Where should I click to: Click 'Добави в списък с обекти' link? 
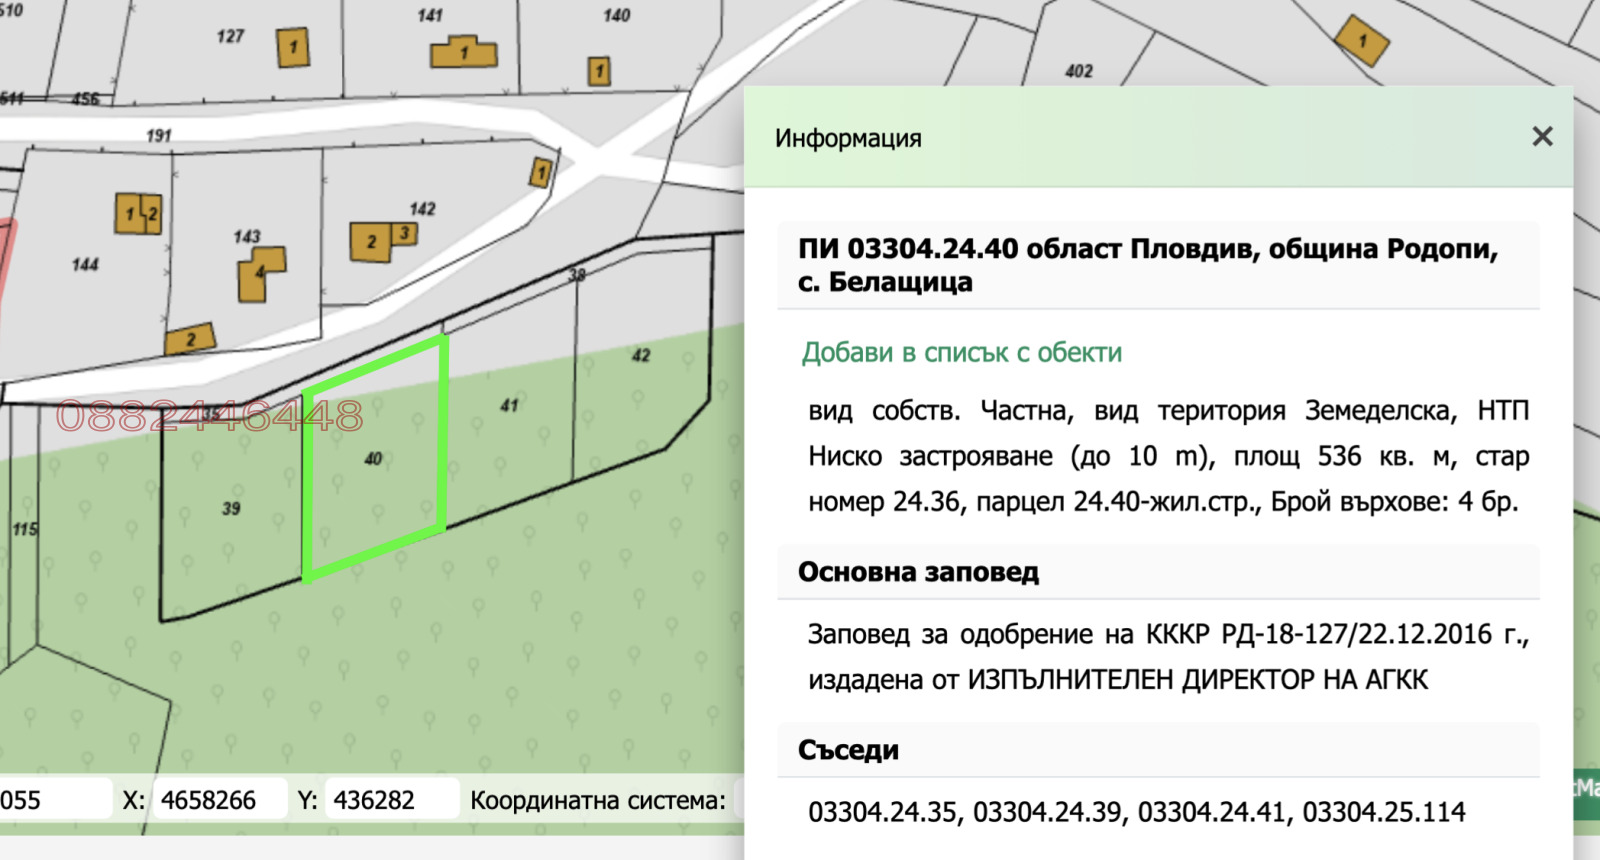pos(962,353)
